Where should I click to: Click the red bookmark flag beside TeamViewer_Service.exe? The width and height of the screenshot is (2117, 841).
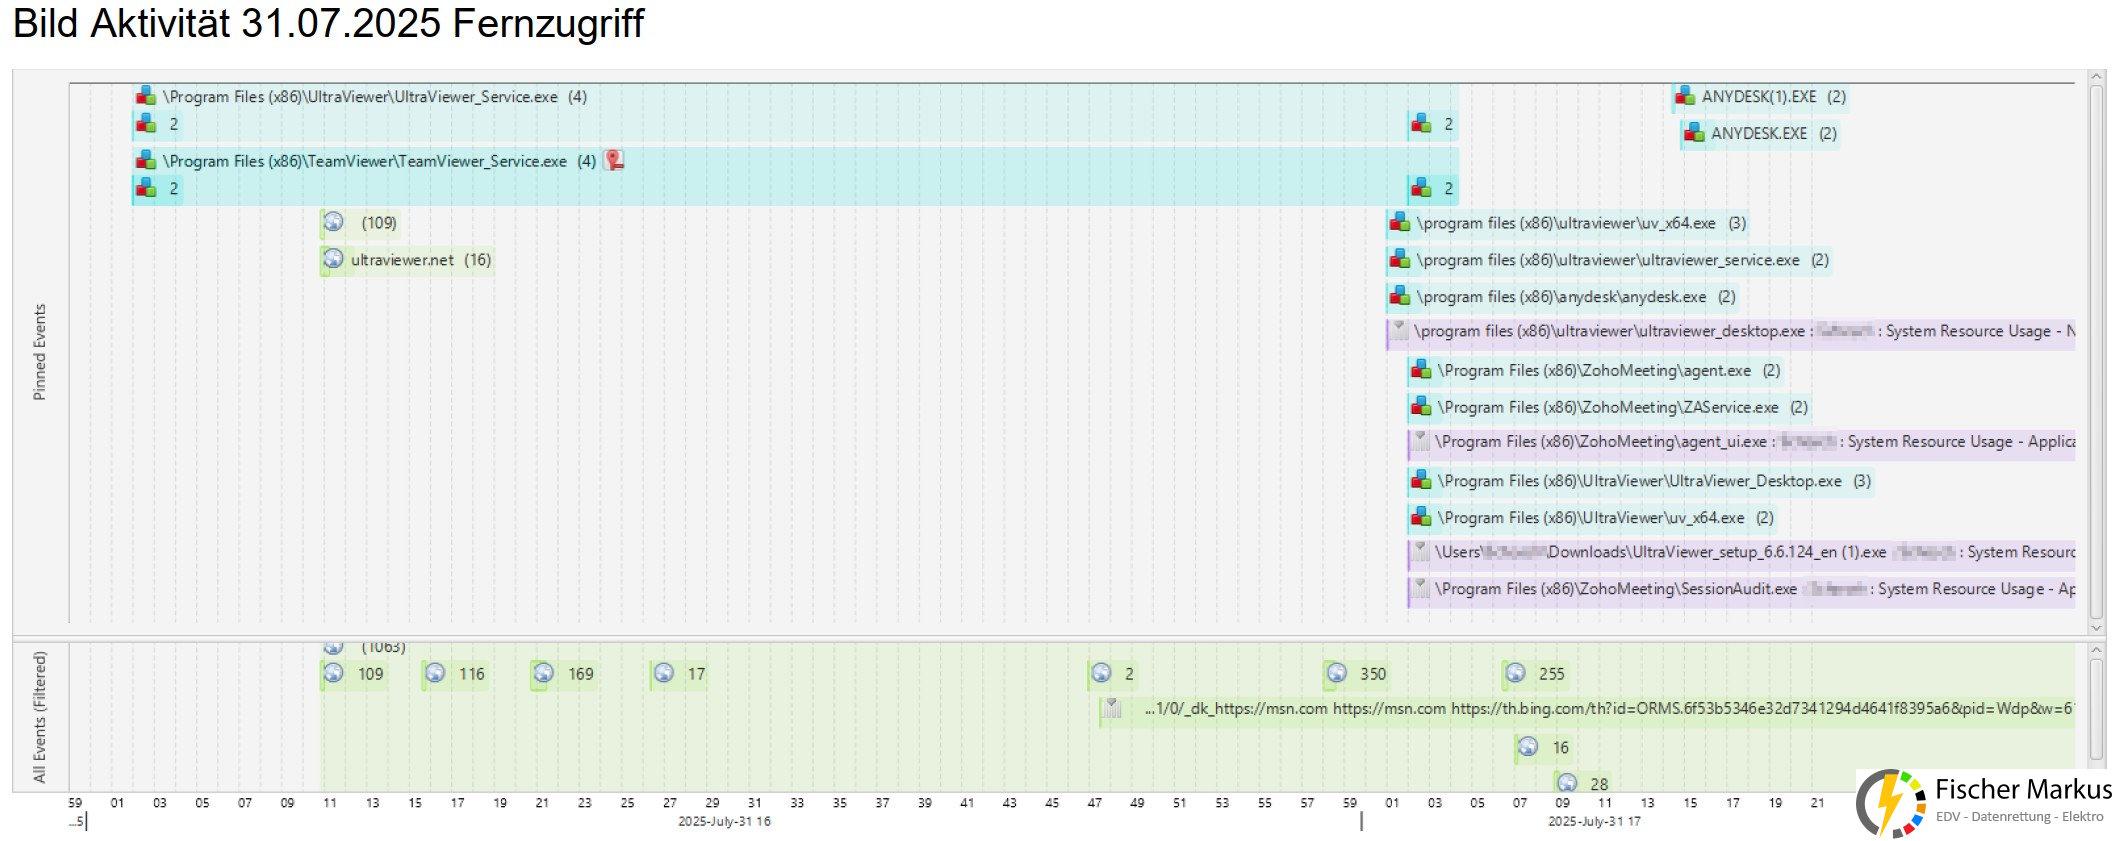[614, 160]
